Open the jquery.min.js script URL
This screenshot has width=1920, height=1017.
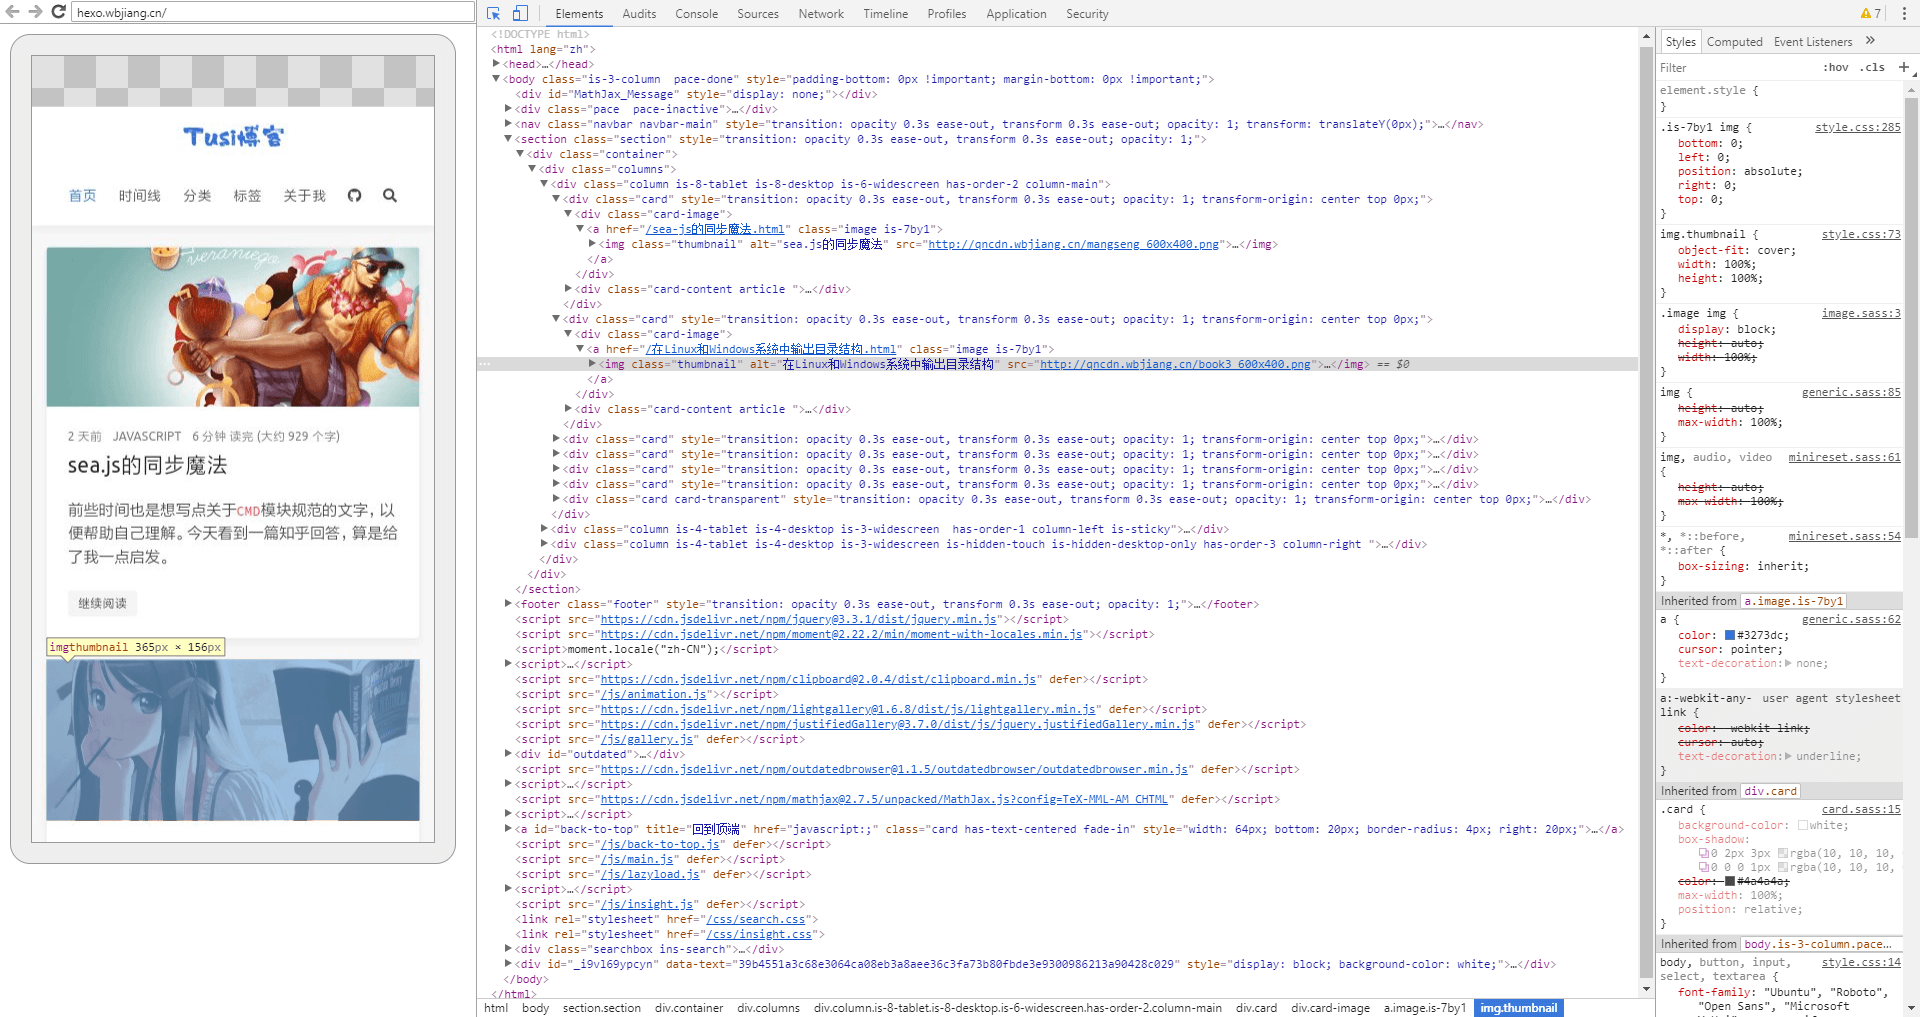(x=798, y=620)
